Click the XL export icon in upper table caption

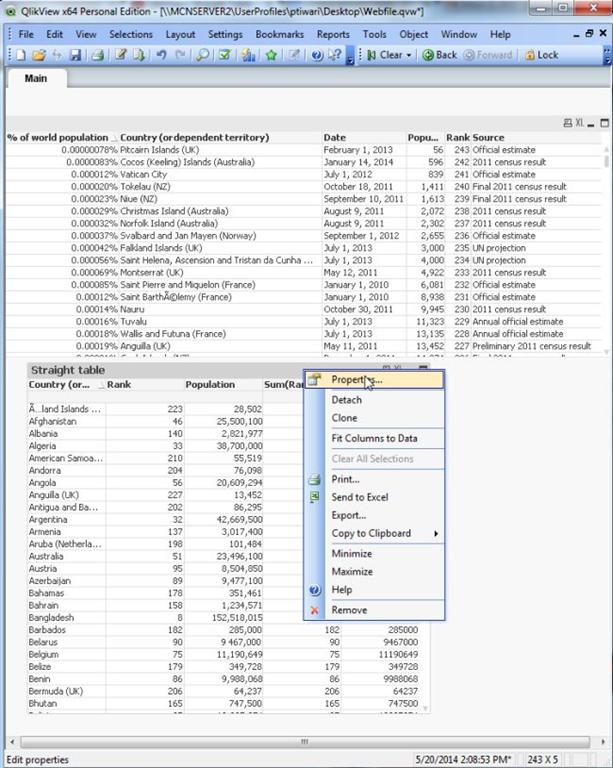(579, 123)
